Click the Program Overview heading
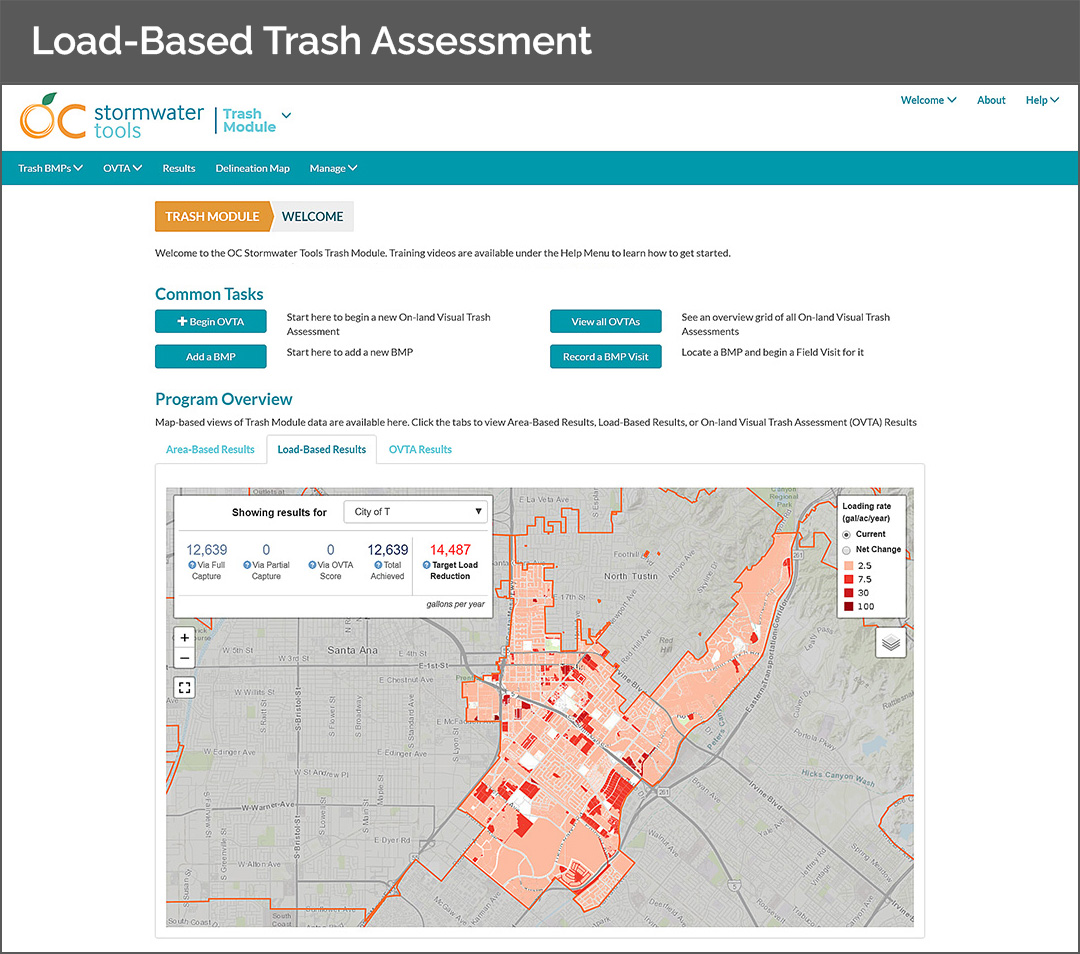Viewport: 1080px width, 954px height. coord(224,400)
